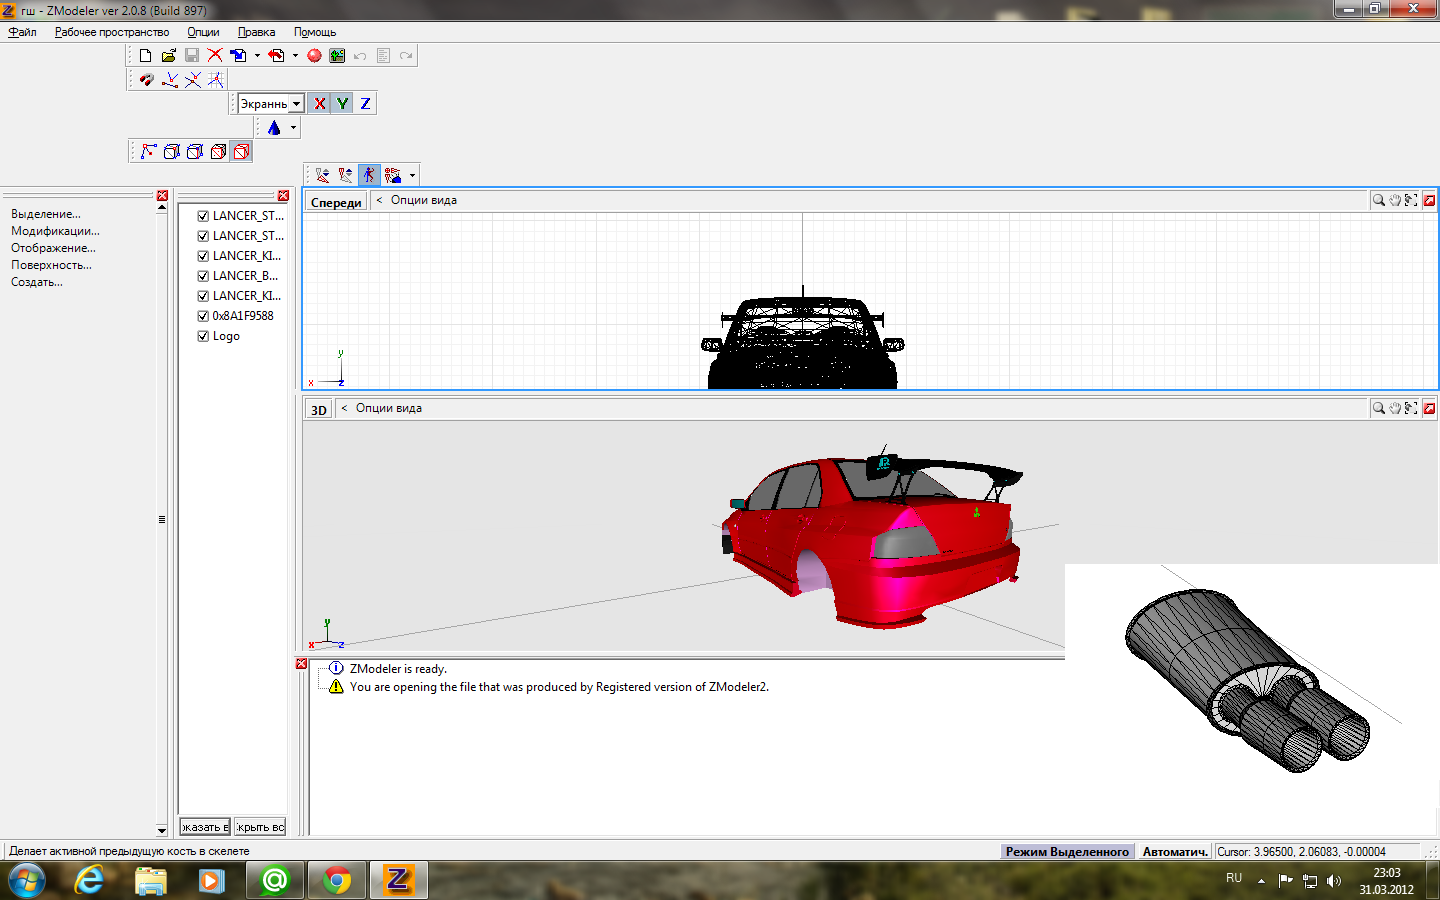Select the LANCER_B... object name in list
The width and height of the screenshot is (1440, 900).
pyautogui.click(x=245, y=276)
